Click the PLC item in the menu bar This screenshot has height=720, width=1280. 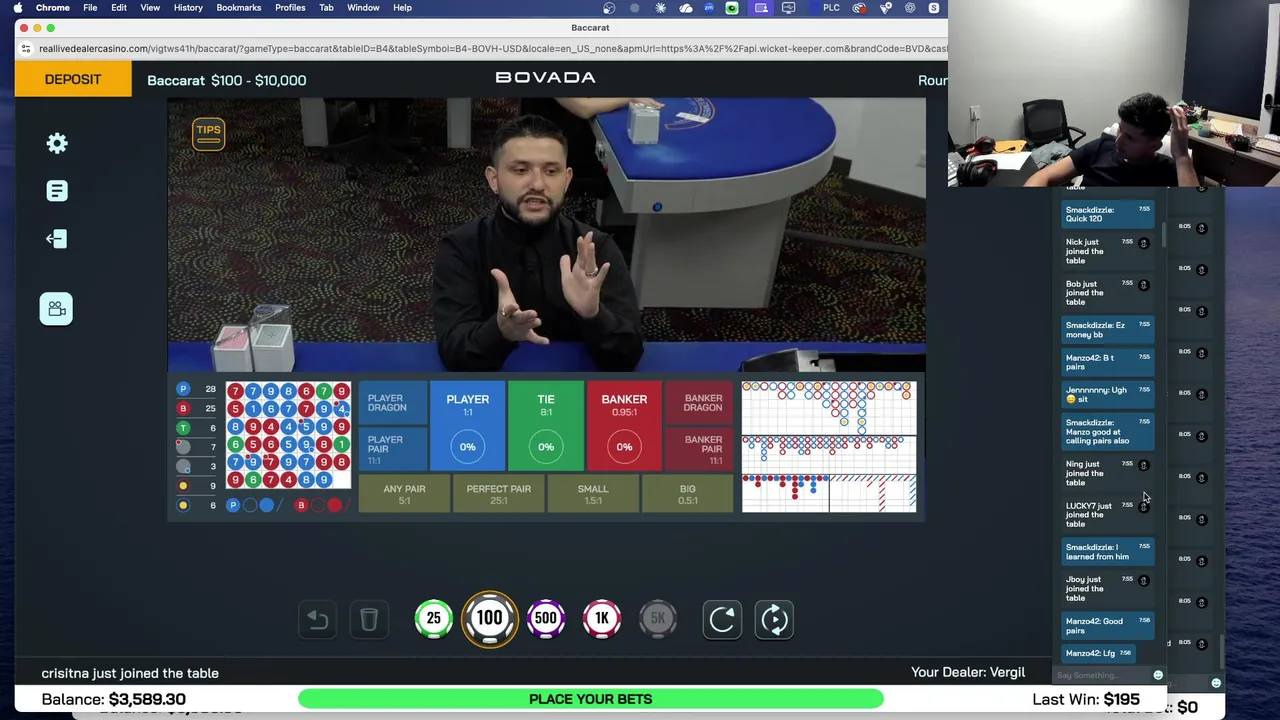click(831, 8)
